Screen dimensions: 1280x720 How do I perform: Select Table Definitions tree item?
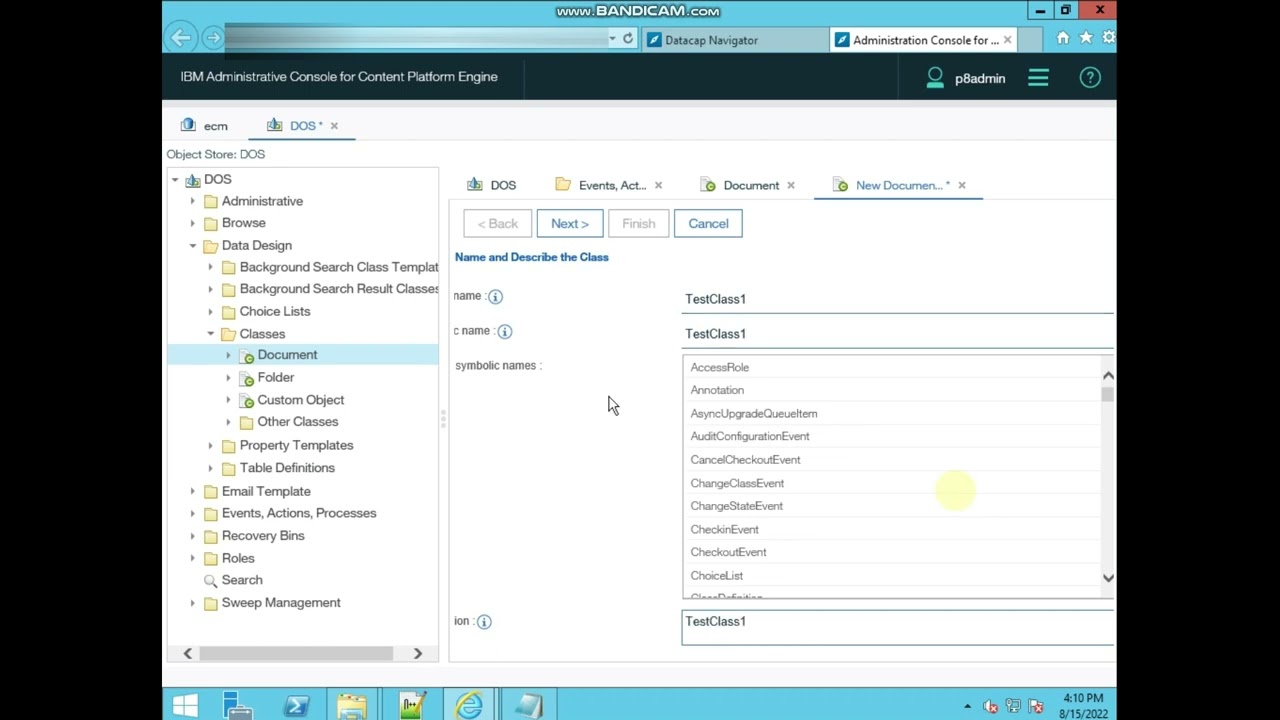click(x=287, y=468)
